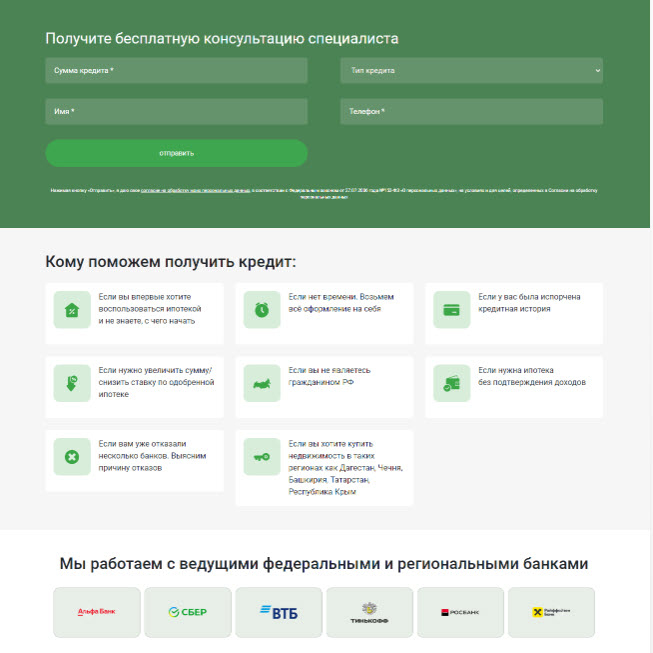Click text 'не являетесь гражданином РФ'
The height and width of the screenshot is (653, 653).
(329, 376)
